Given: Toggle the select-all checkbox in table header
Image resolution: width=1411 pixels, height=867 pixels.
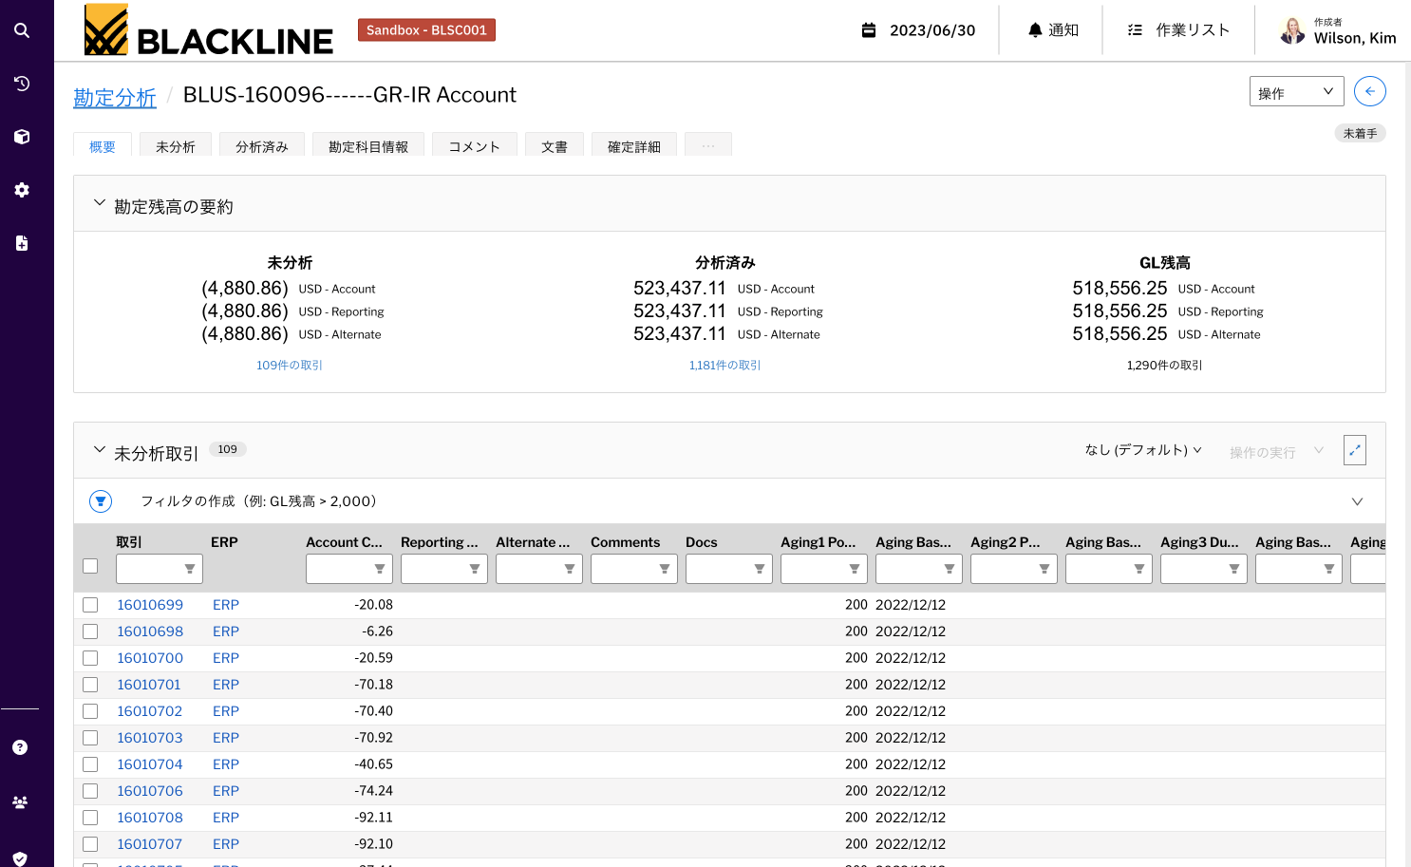Looking at the screenshot, I should (90, 566).
